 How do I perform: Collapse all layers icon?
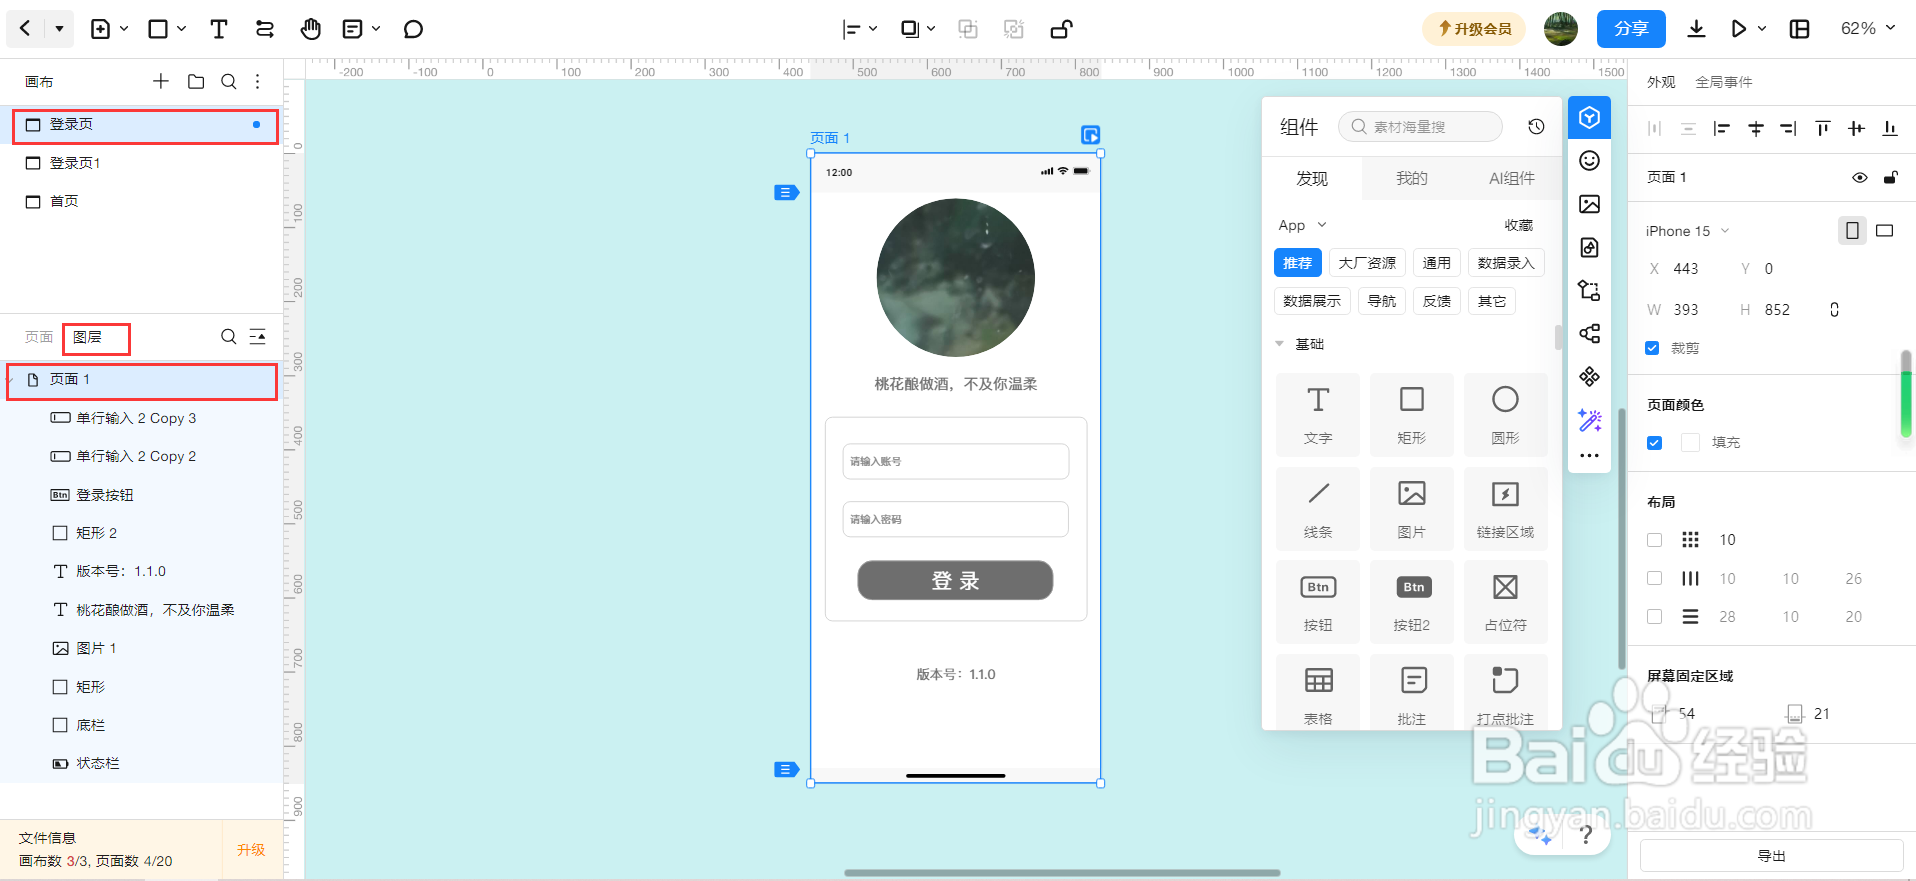[x=258, y=337]
